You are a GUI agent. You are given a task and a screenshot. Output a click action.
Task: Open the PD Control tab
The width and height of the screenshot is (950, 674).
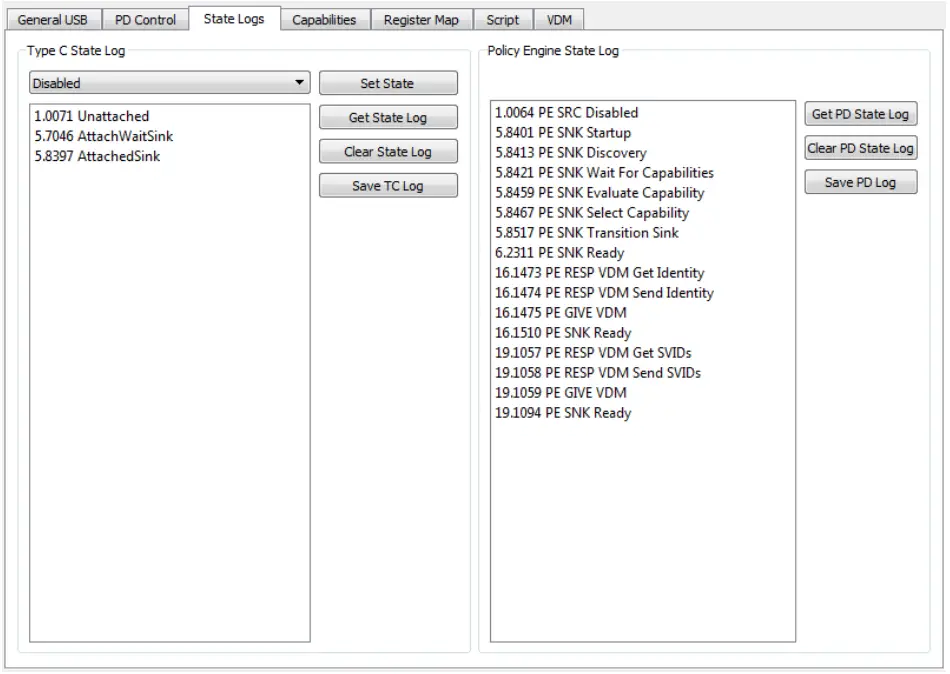pos(144,18)
